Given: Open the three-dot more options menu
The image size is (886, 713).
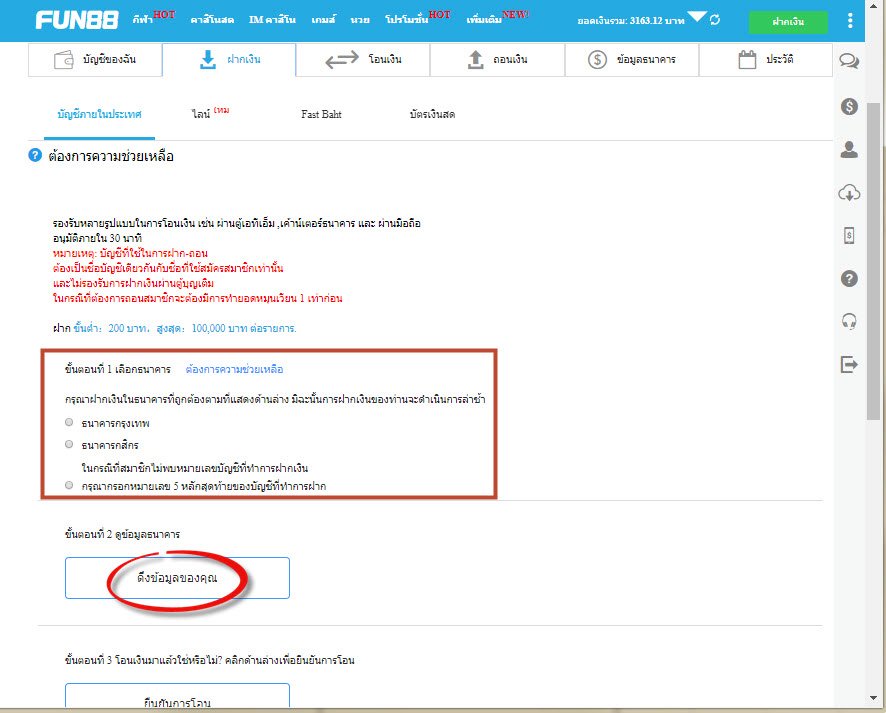Looking at the screenshot, I should point(850,20).
